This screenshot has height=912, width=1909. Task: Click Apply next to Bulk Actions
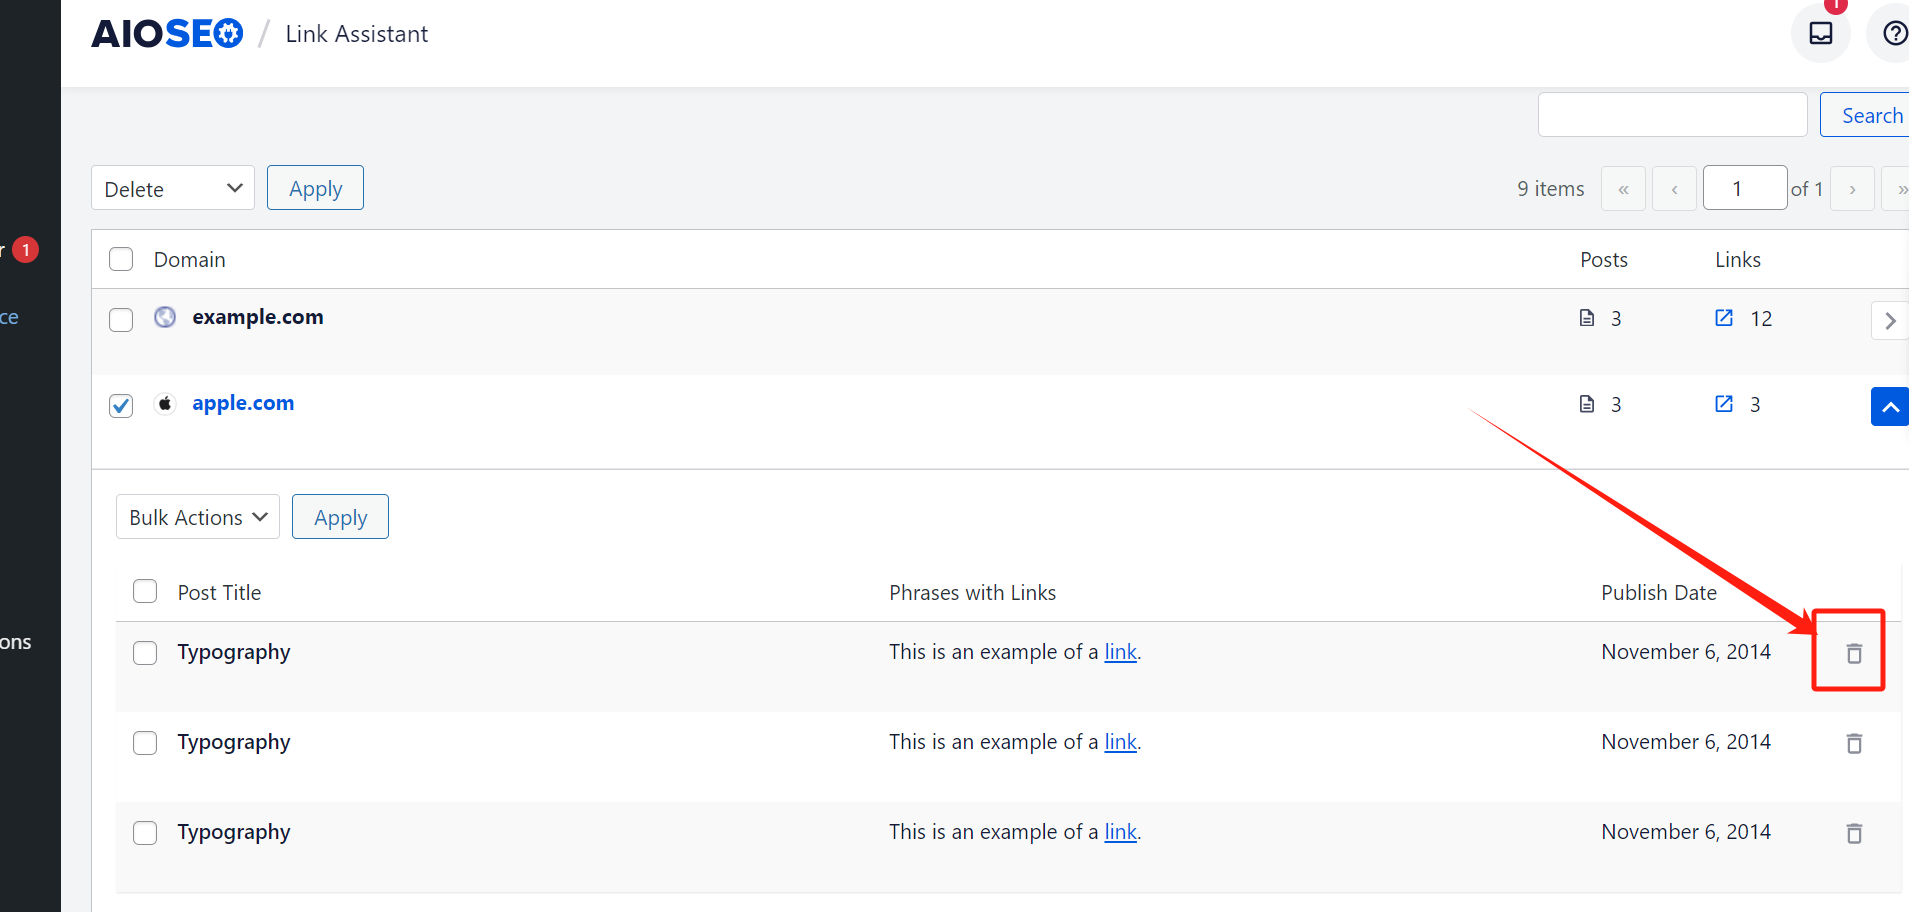pyautogui.click(x=340, y=517)
